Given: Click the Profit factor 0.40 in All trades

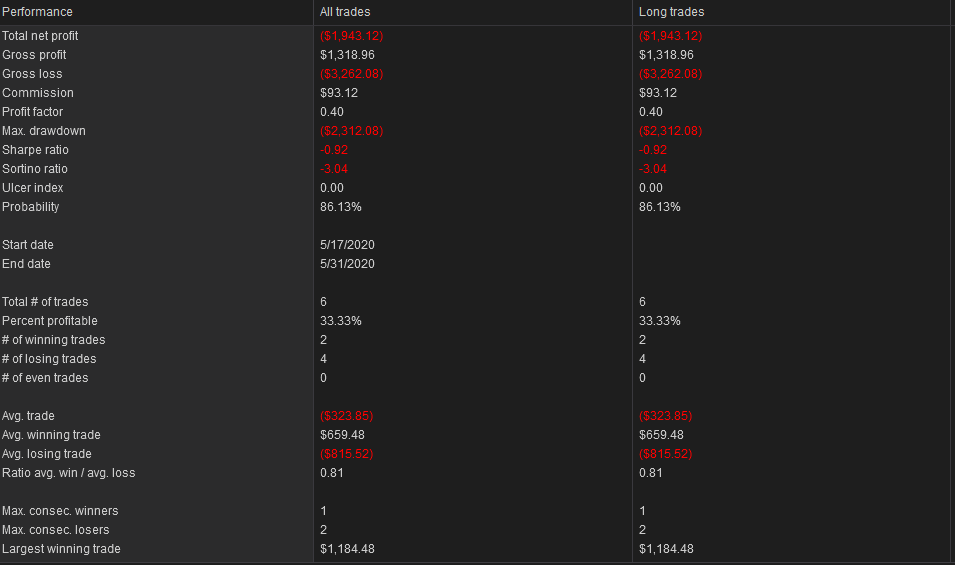Looking at the screenshot, I should (332, 111).
